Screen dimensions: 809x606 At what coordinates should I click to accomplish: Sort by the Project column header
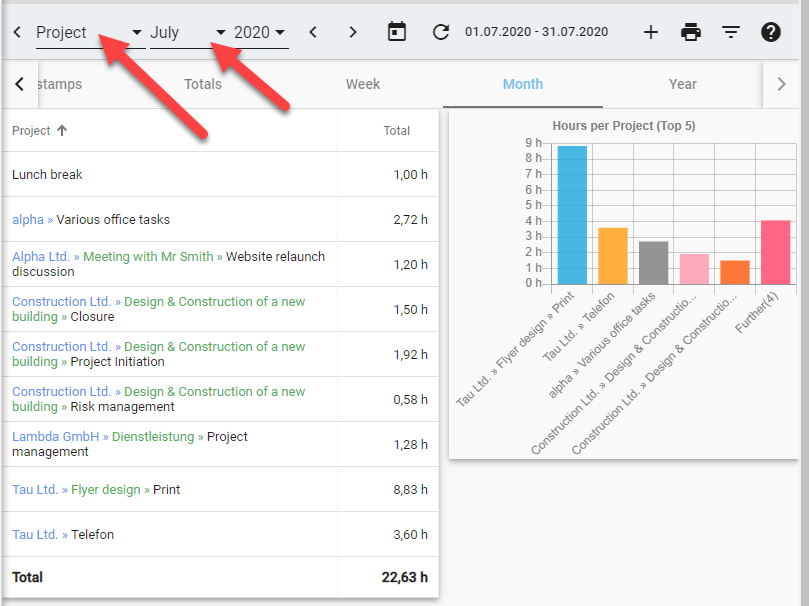31,131
